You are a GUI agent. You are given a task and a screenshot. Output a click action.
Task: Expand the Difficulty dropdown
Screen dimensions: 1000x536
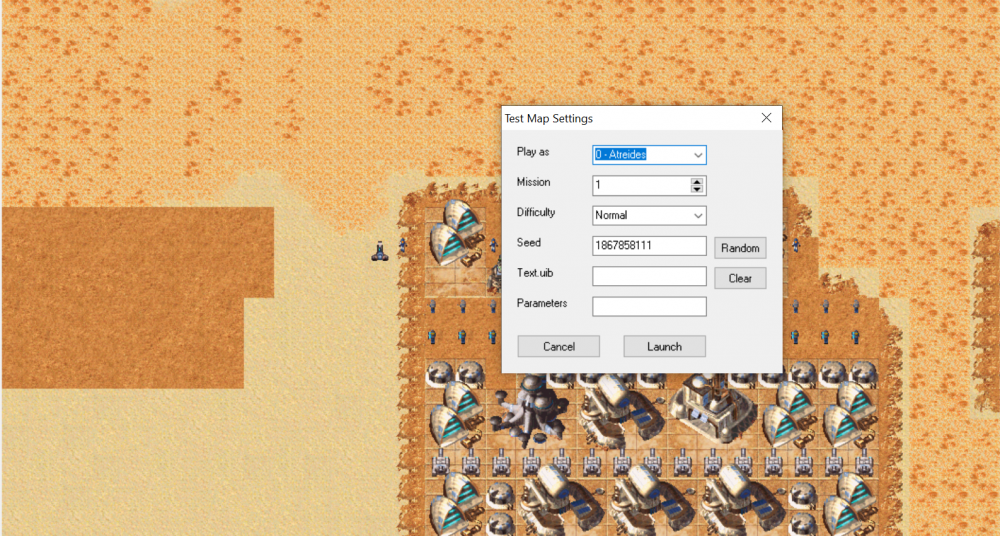tap(698, 215)
